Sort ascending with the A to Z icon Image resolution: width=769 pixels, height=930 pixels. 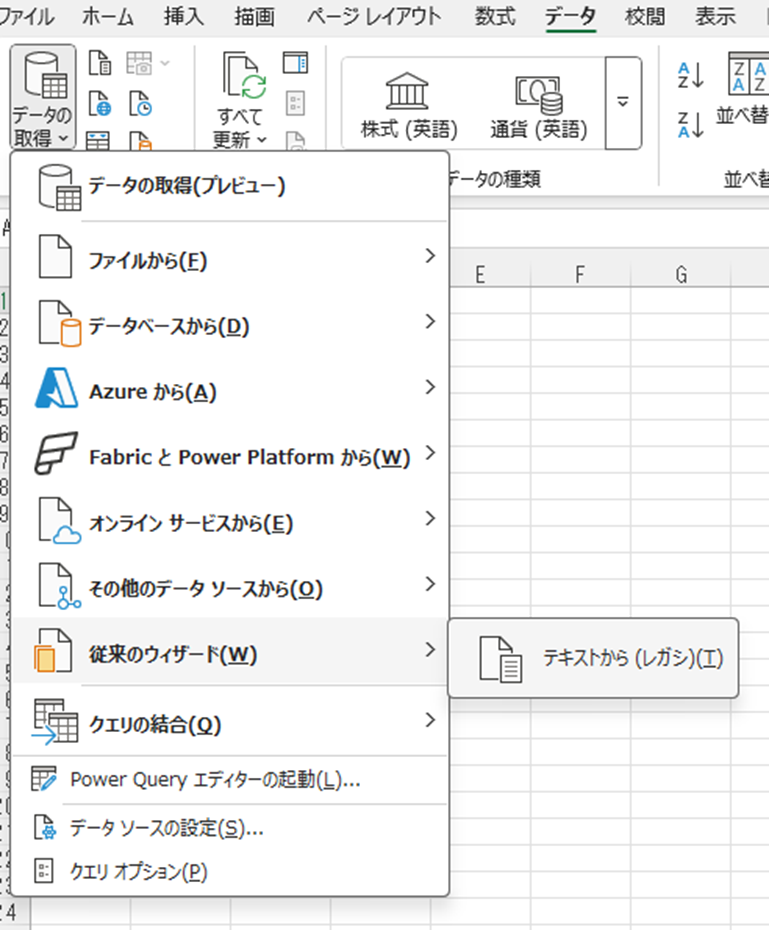click(691, 74)
